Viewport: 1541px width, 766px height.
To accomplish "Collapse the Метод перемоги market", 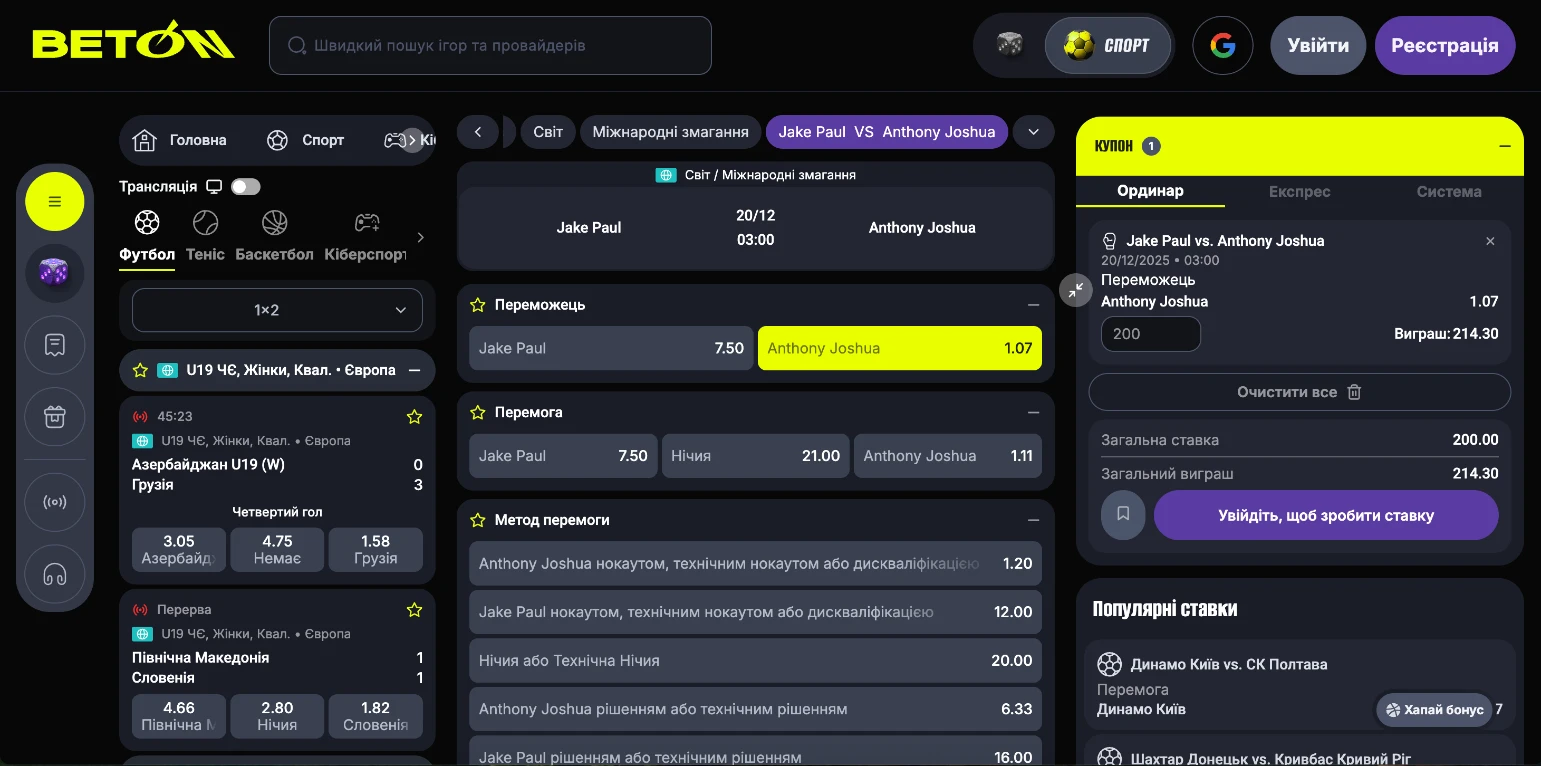I will (1033, 520).
